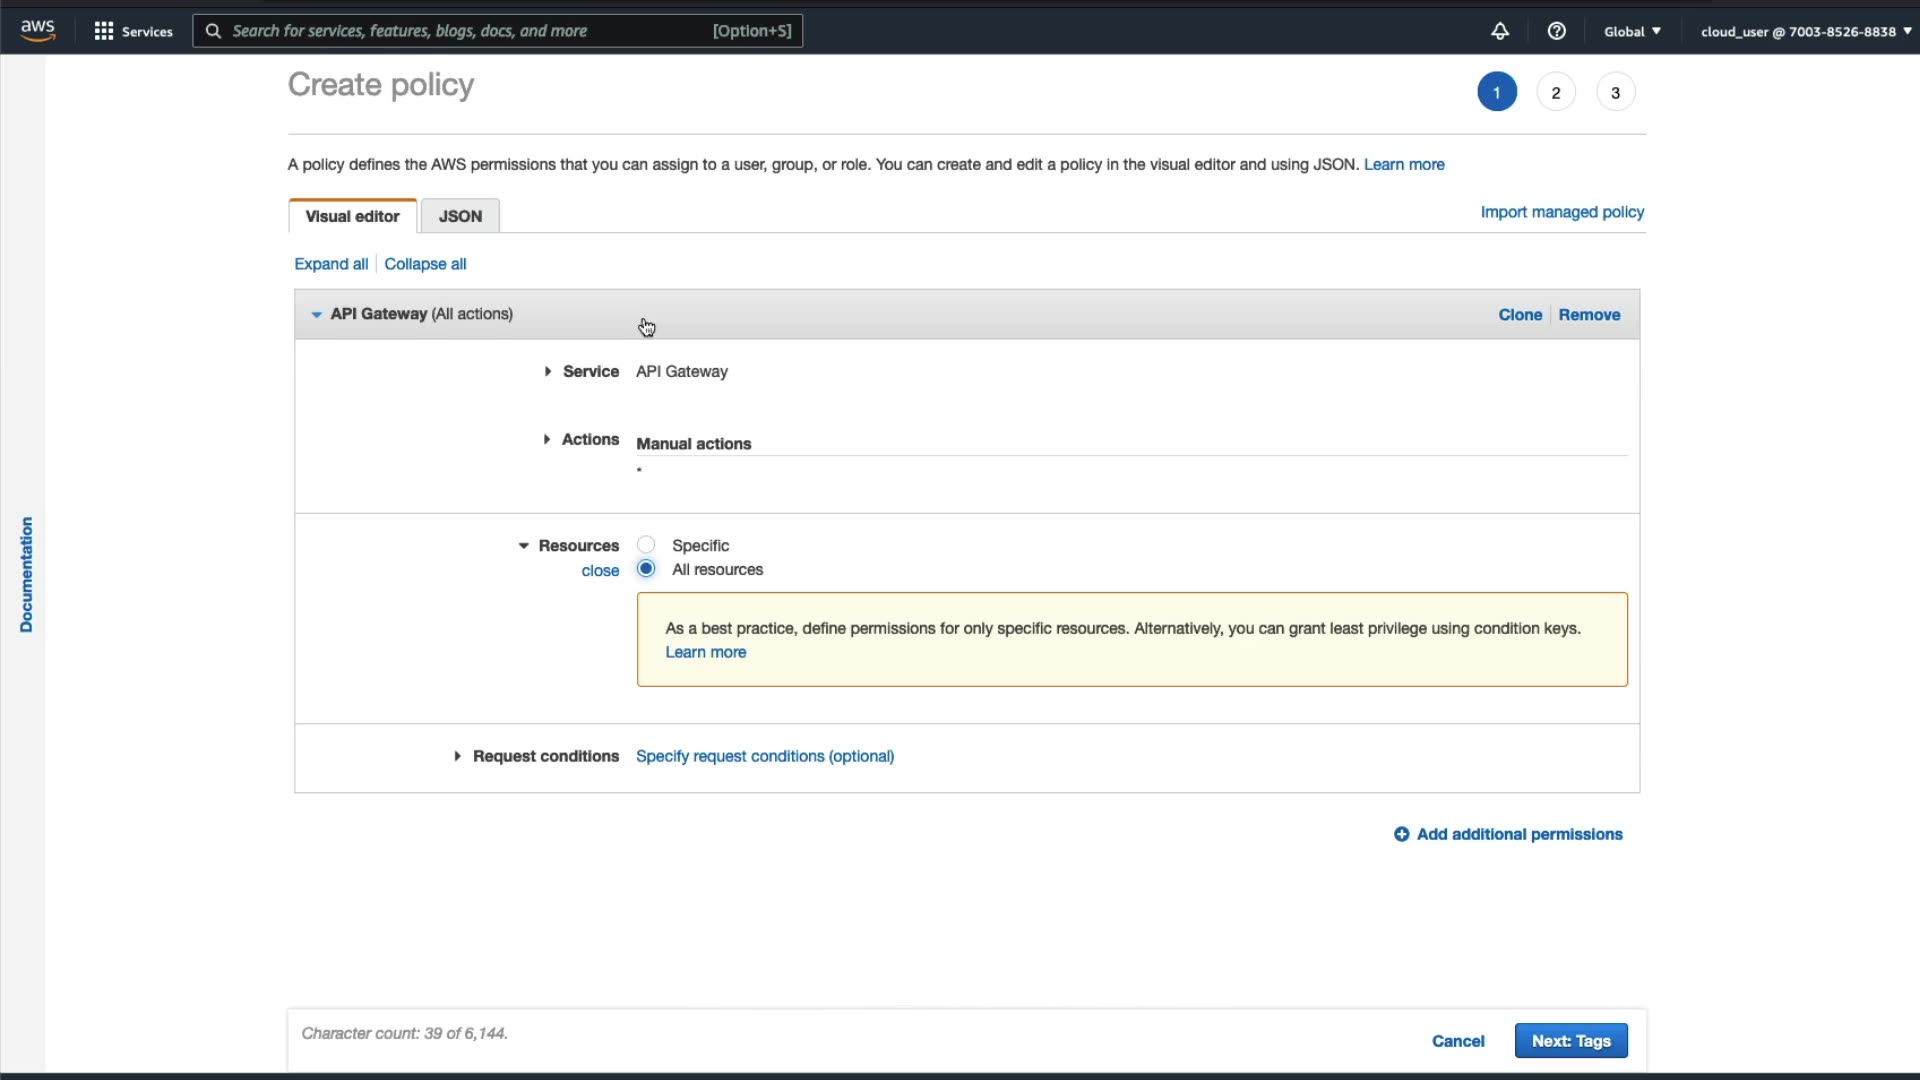Collapse the API Gateway permissions block
The width and height of the screenshot is (1920, 1080).
click(x=316, y=314)
